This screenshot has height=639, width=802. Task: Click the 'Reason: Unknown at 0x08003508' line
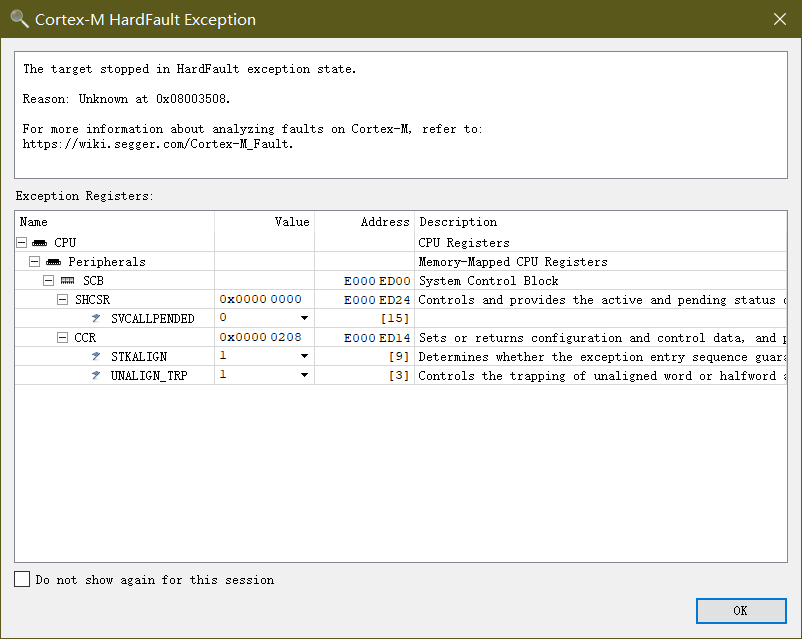126,99
